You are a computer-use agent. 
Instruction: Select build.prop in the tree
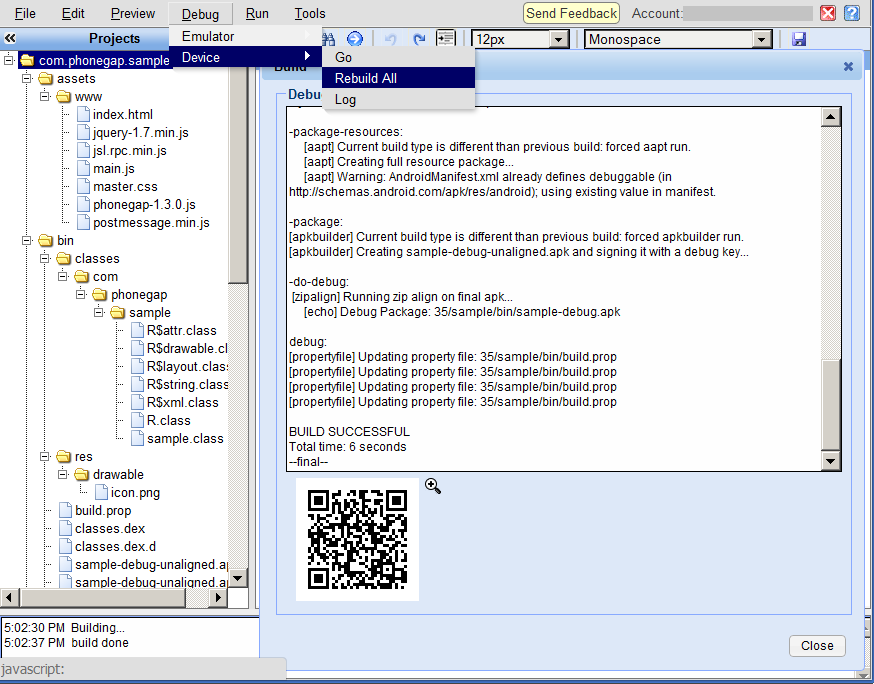(103, 511)
